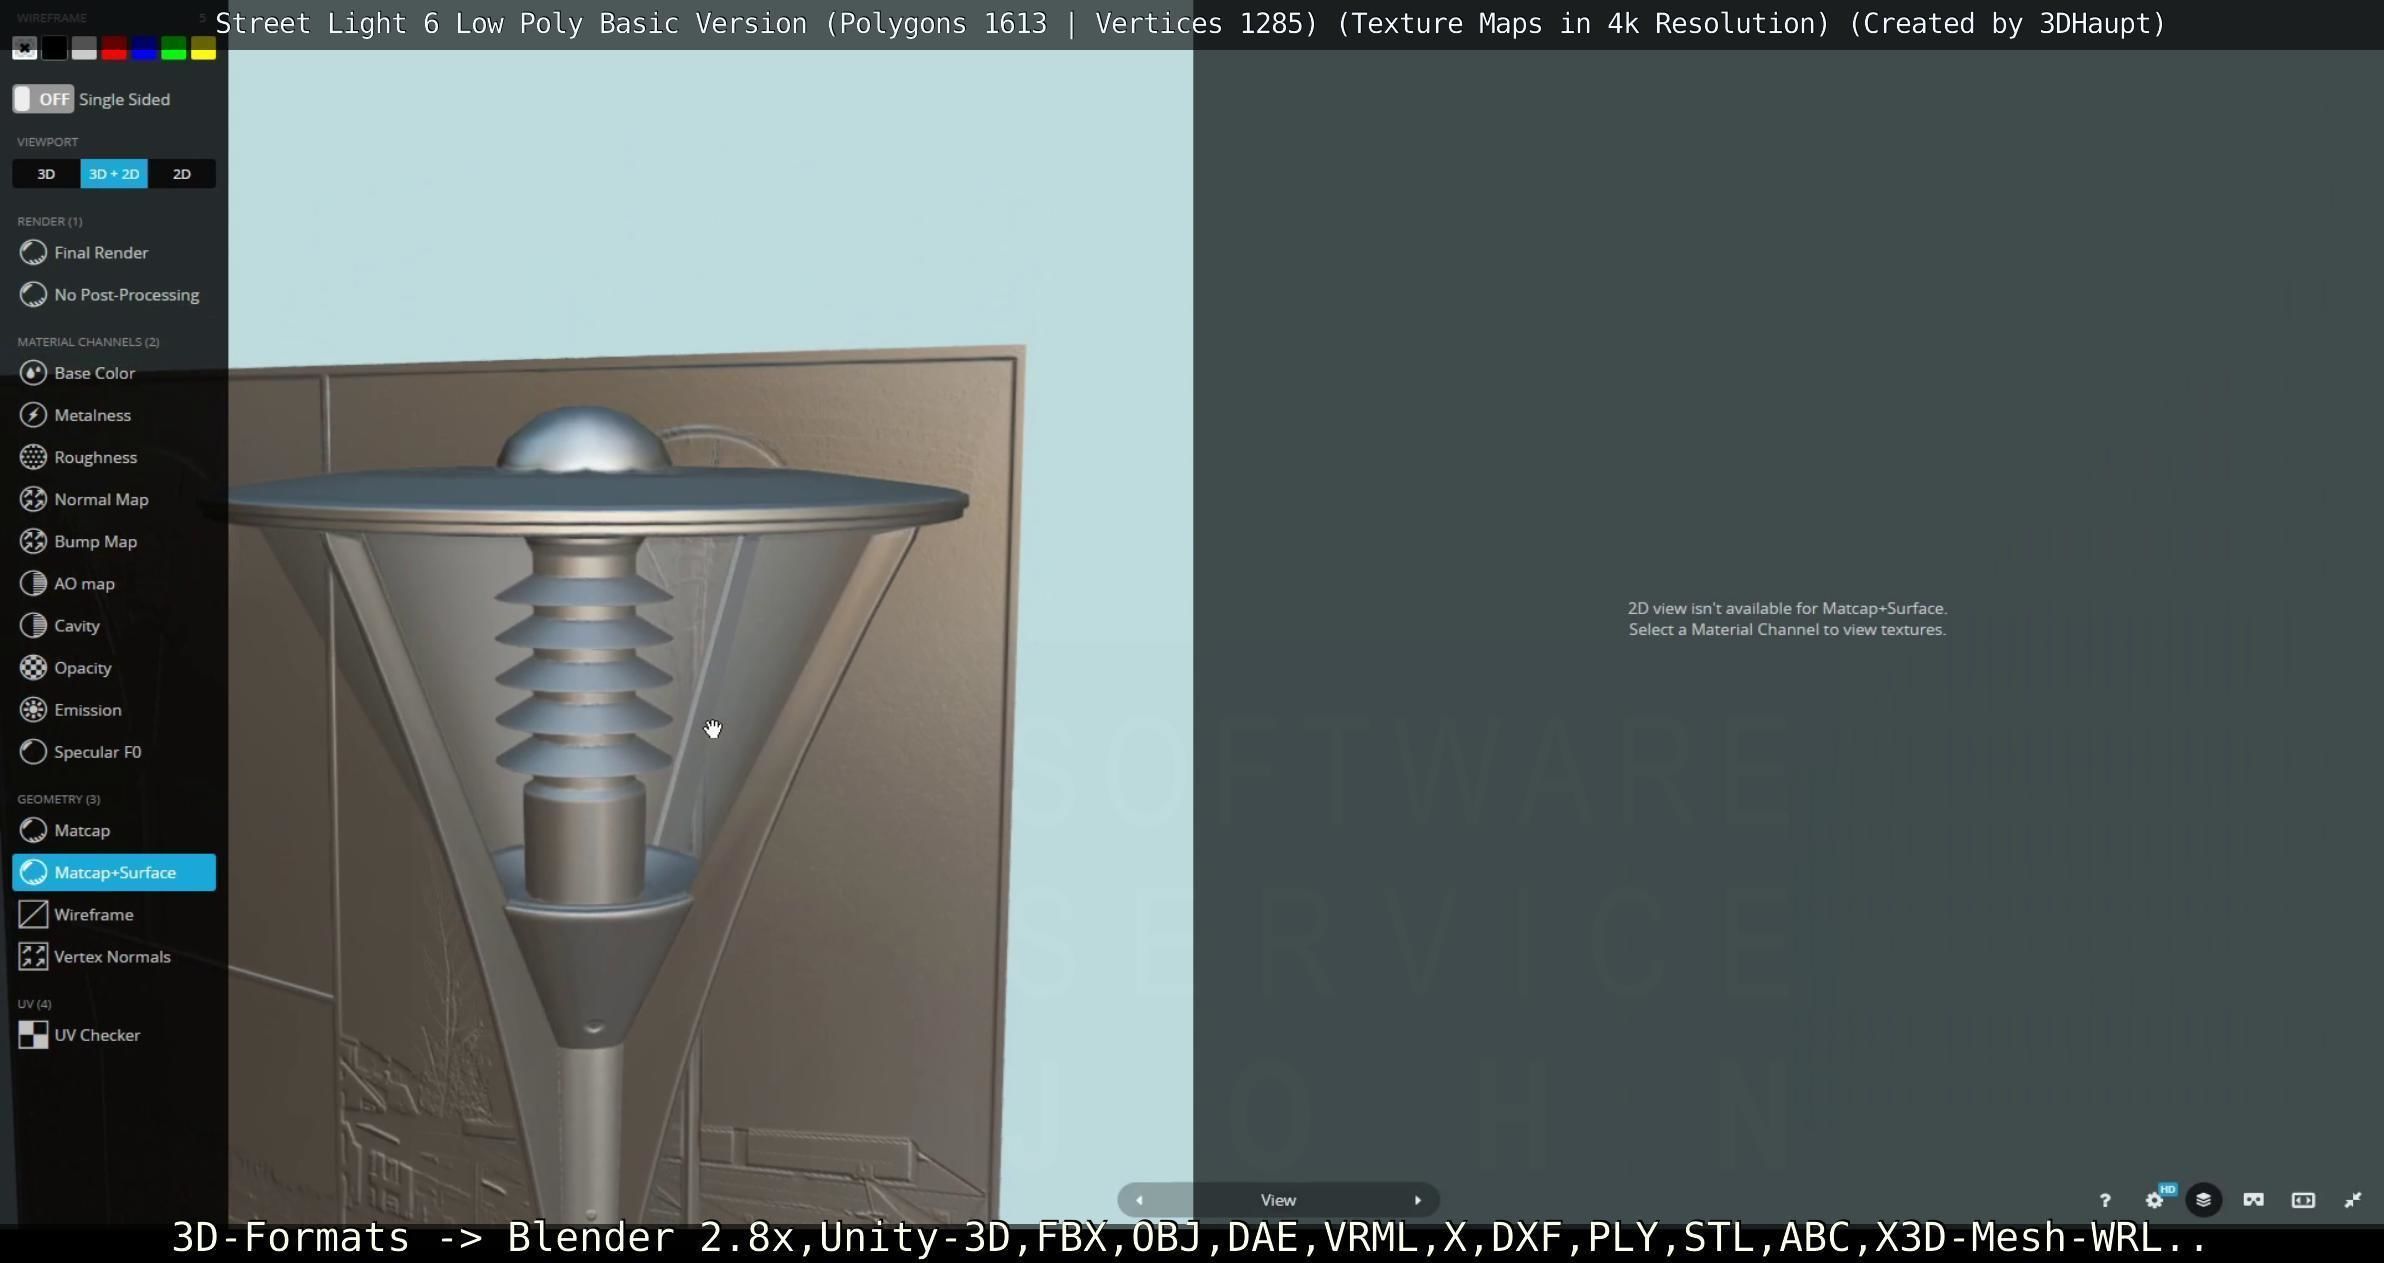Exit fullscreen with collapse arrows icon

[x=2353, y=1200]
